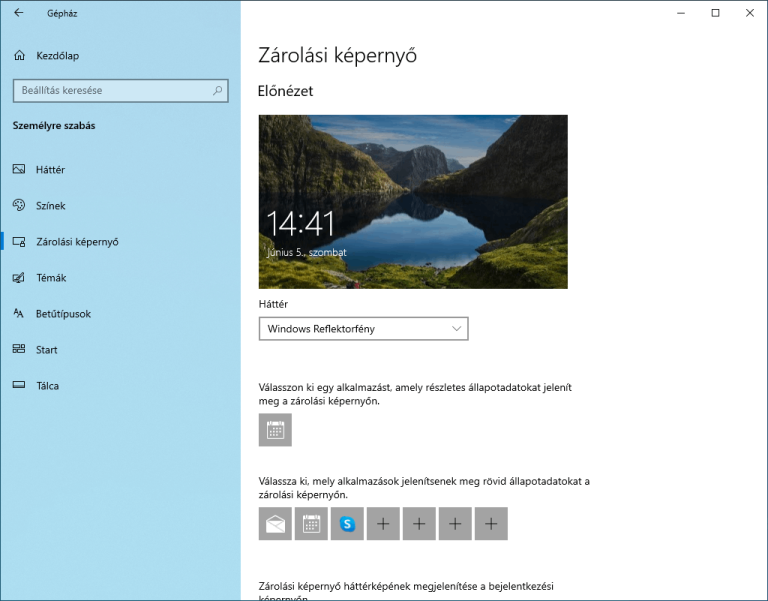The image size is (768, 601).
Task: Open the Windows Reflektorfény background dropdown
Action: 363,329
